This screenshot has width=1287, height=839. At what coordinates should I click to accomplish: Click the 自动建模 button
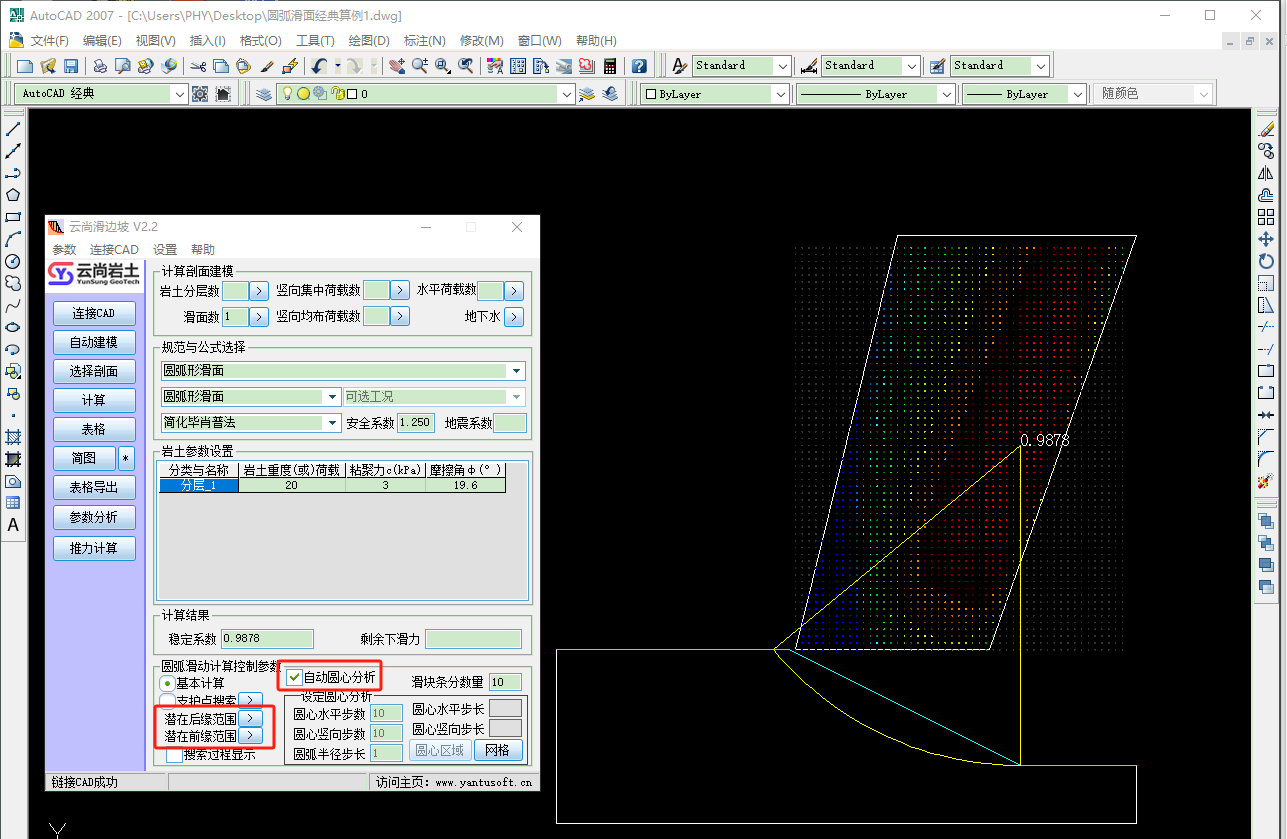(x=94, y=342)
